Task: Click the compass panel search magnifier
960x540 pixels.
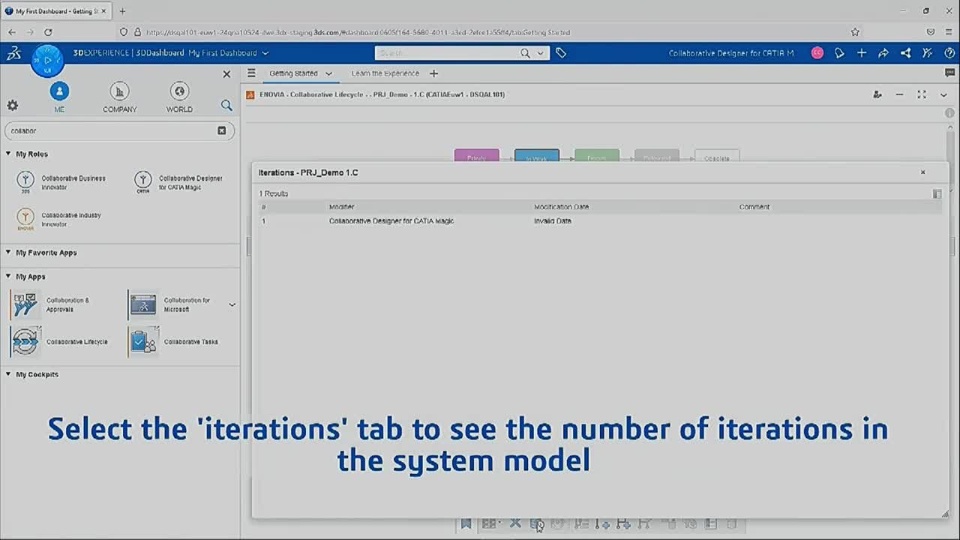Action: [x=227, y=105]
